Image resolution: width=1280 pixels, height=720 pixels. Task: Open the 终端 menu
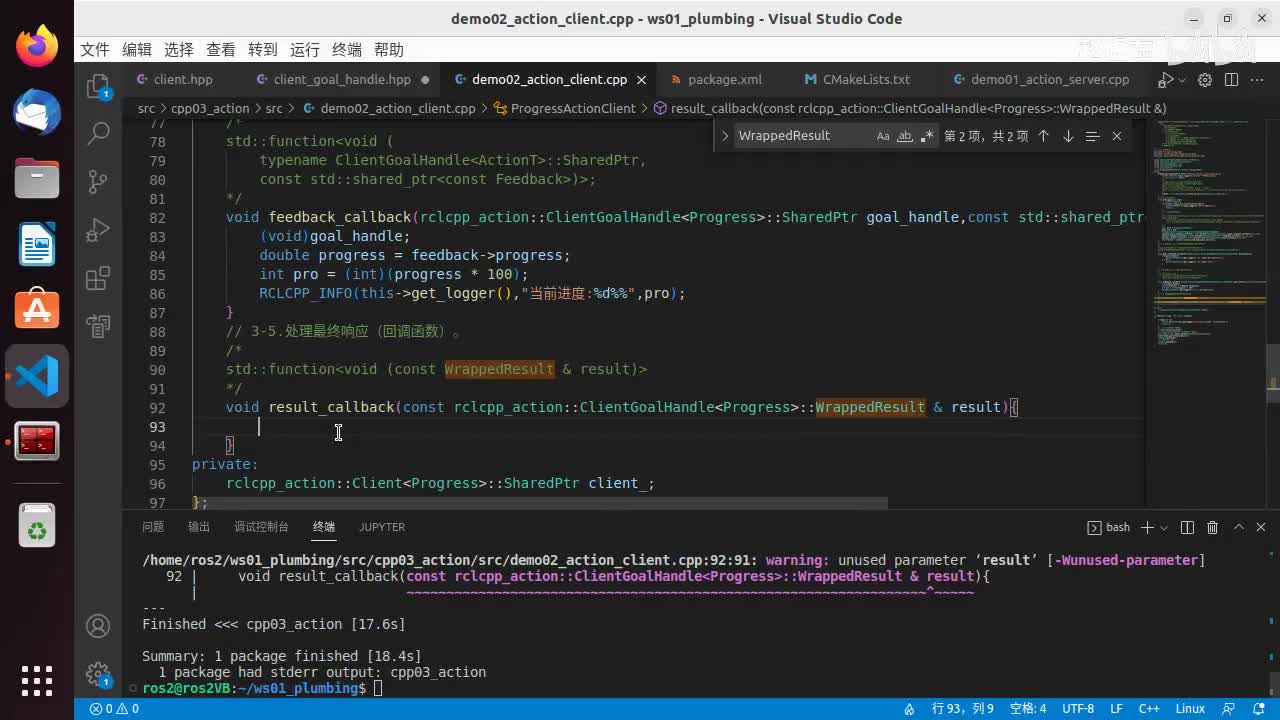coord(347,50)
